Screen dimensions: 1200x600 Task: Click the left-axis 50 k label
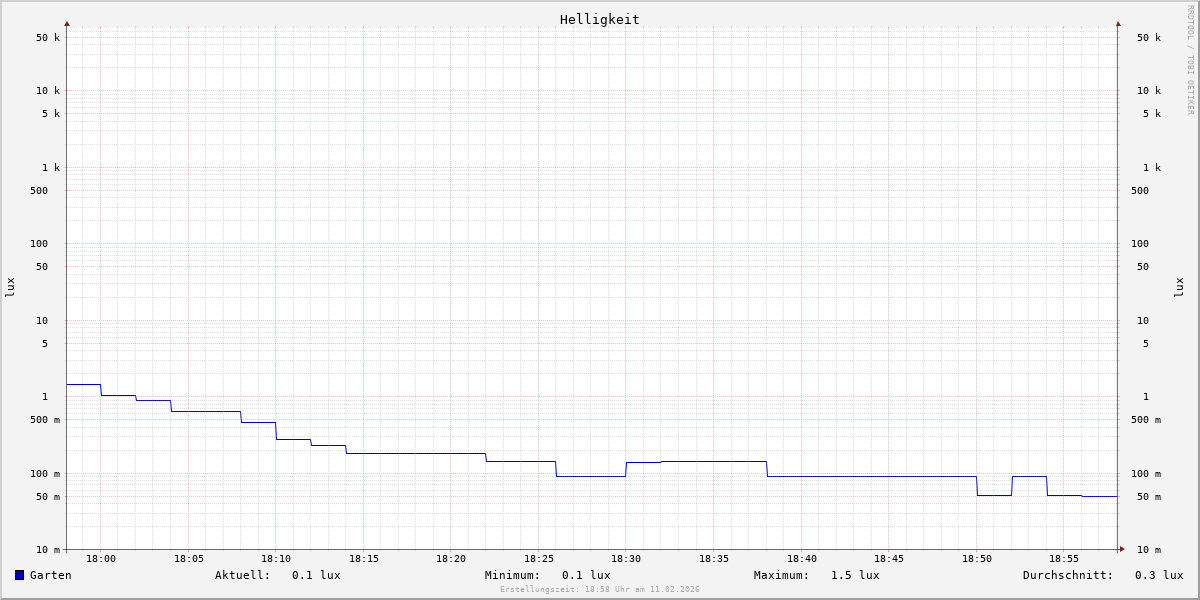click(x=48, y=38)
